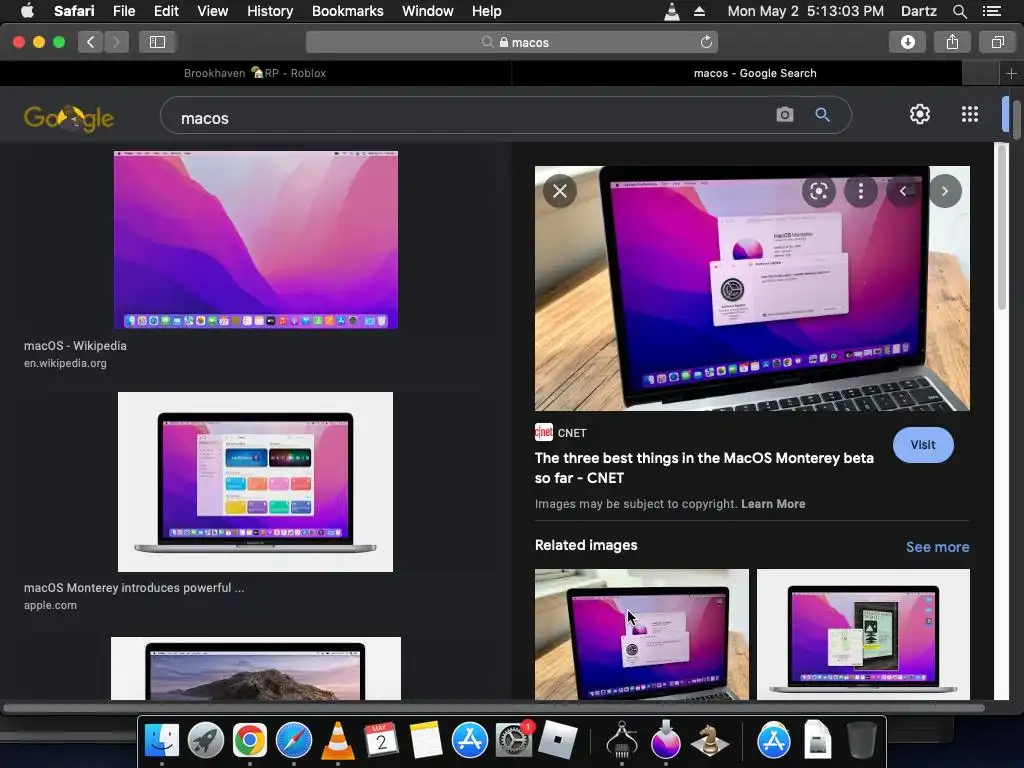Close the image preview panel

(560, 191)
